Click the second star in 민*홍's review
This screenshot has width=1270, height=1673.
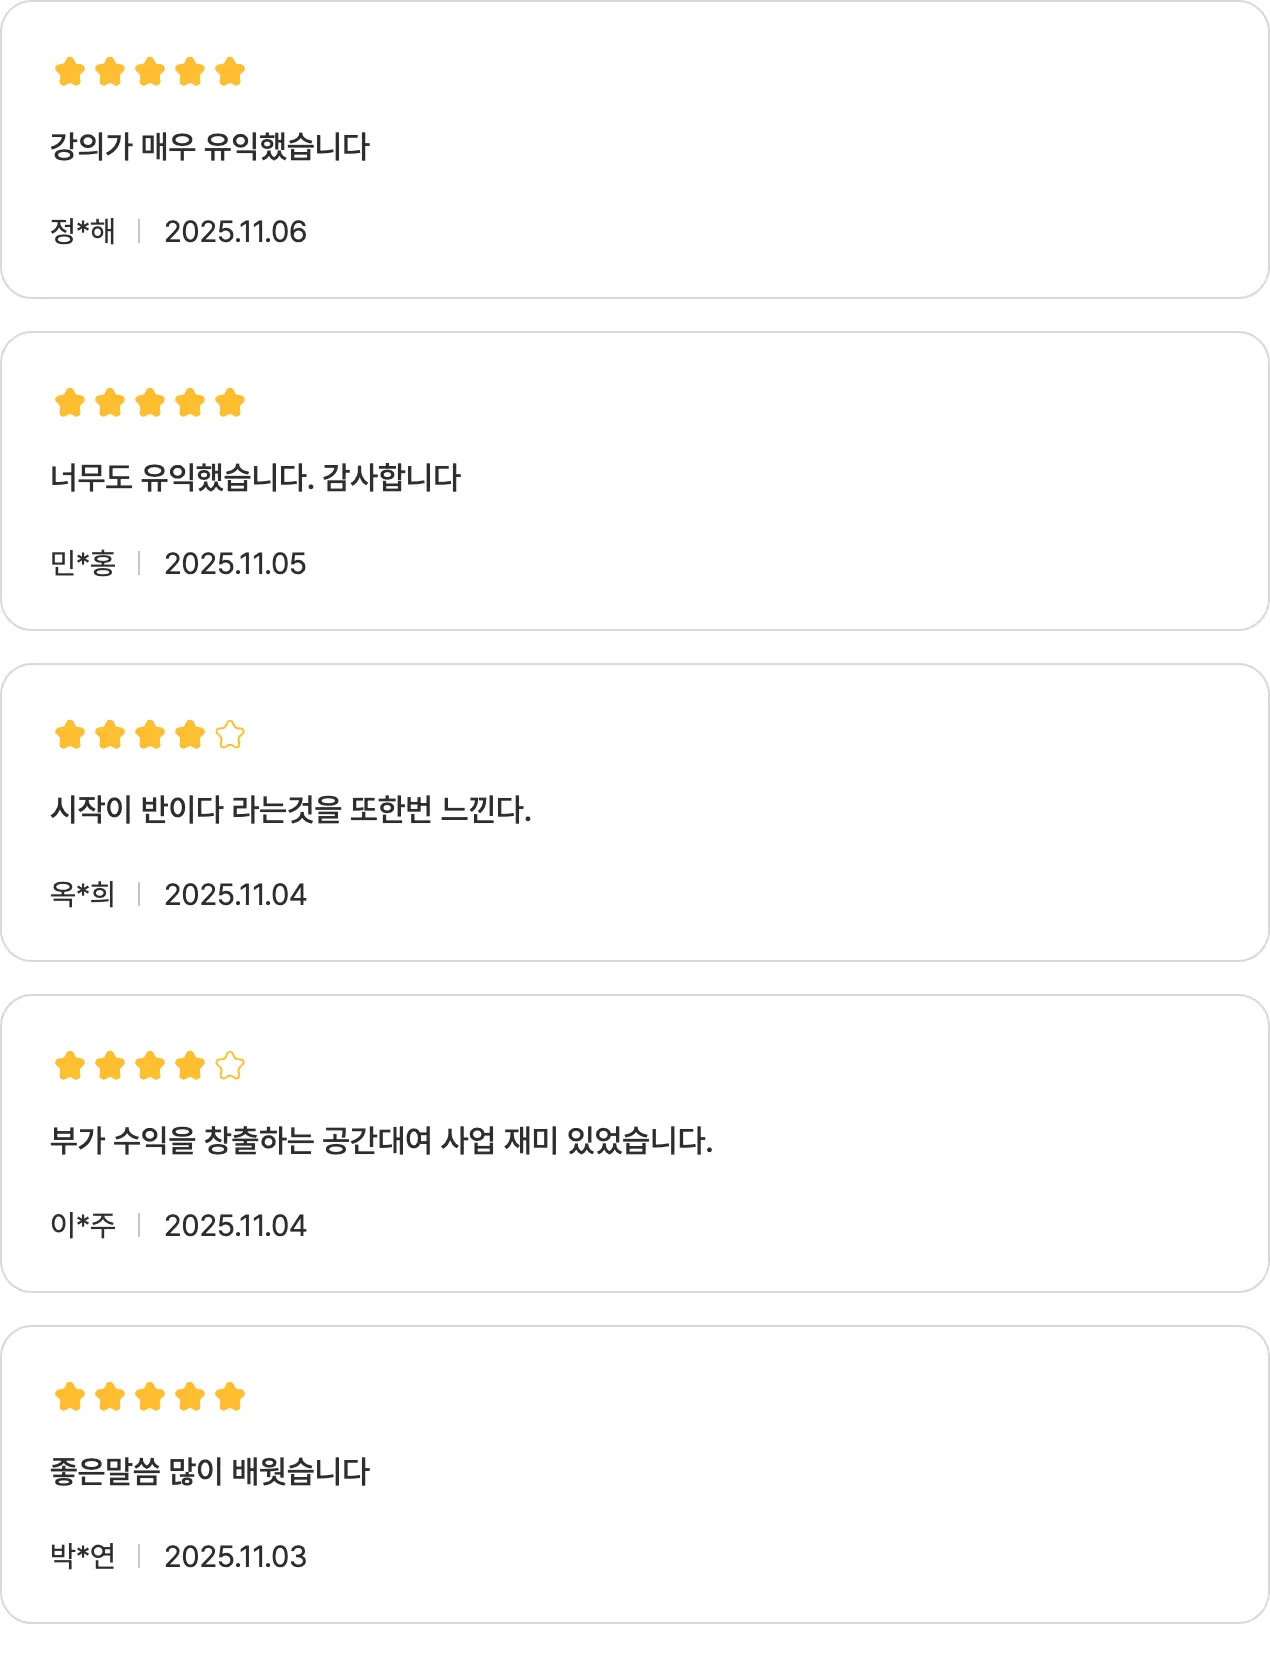[x=110, y=403]
